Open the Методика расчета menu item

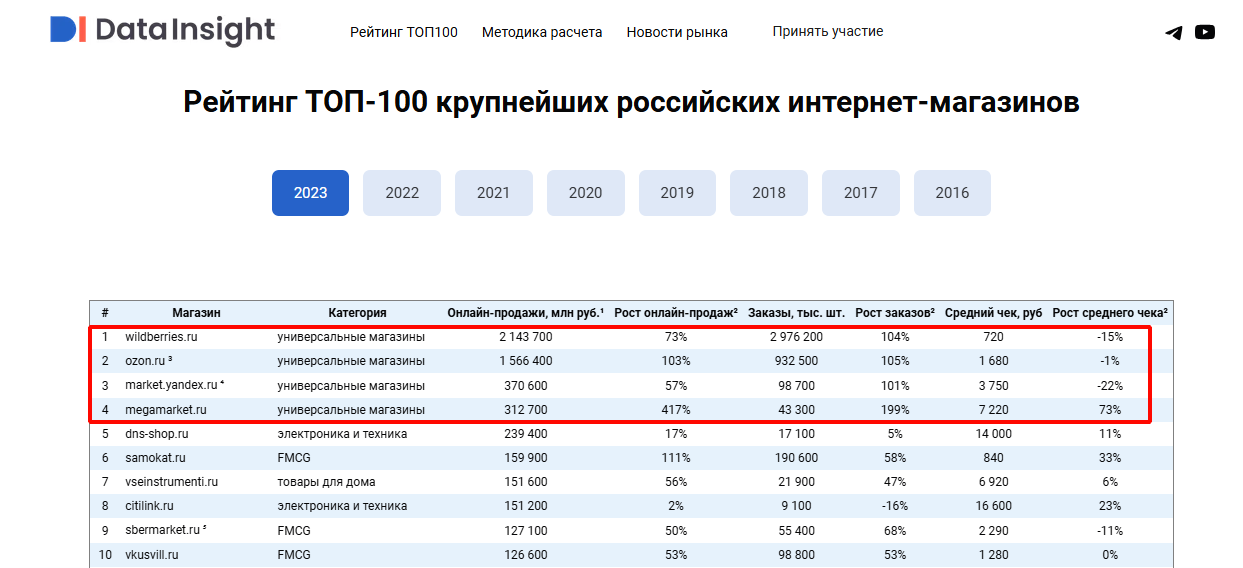tap(542, 32)
